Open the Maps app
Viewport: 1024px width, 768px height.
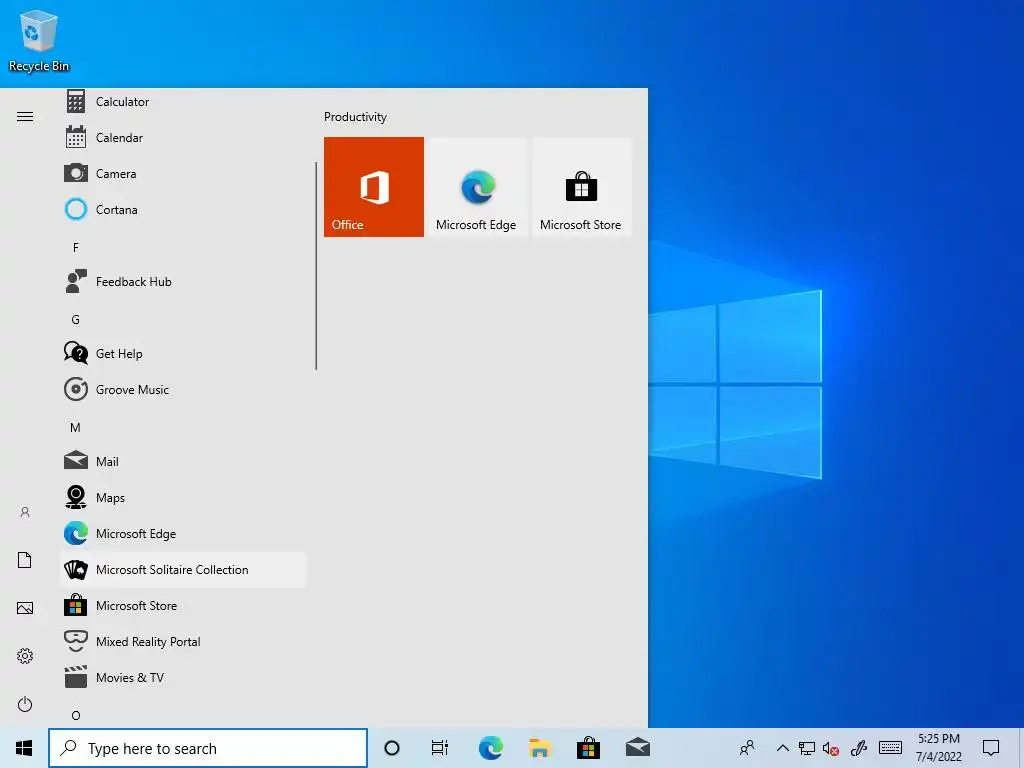point(184,497)
